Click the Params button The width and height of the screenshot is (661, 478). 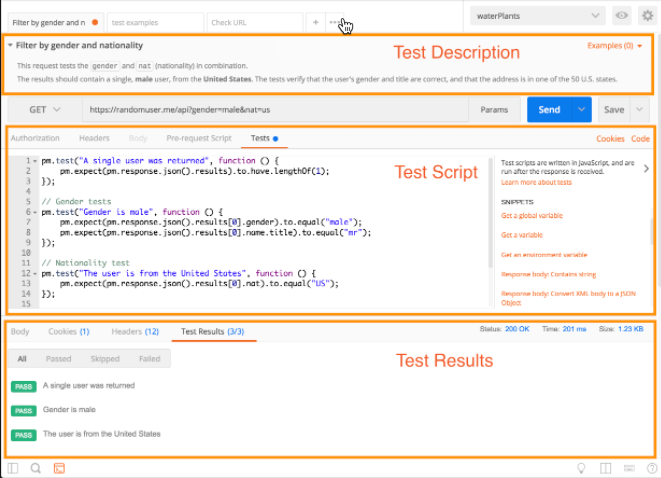tap(494, 110)
